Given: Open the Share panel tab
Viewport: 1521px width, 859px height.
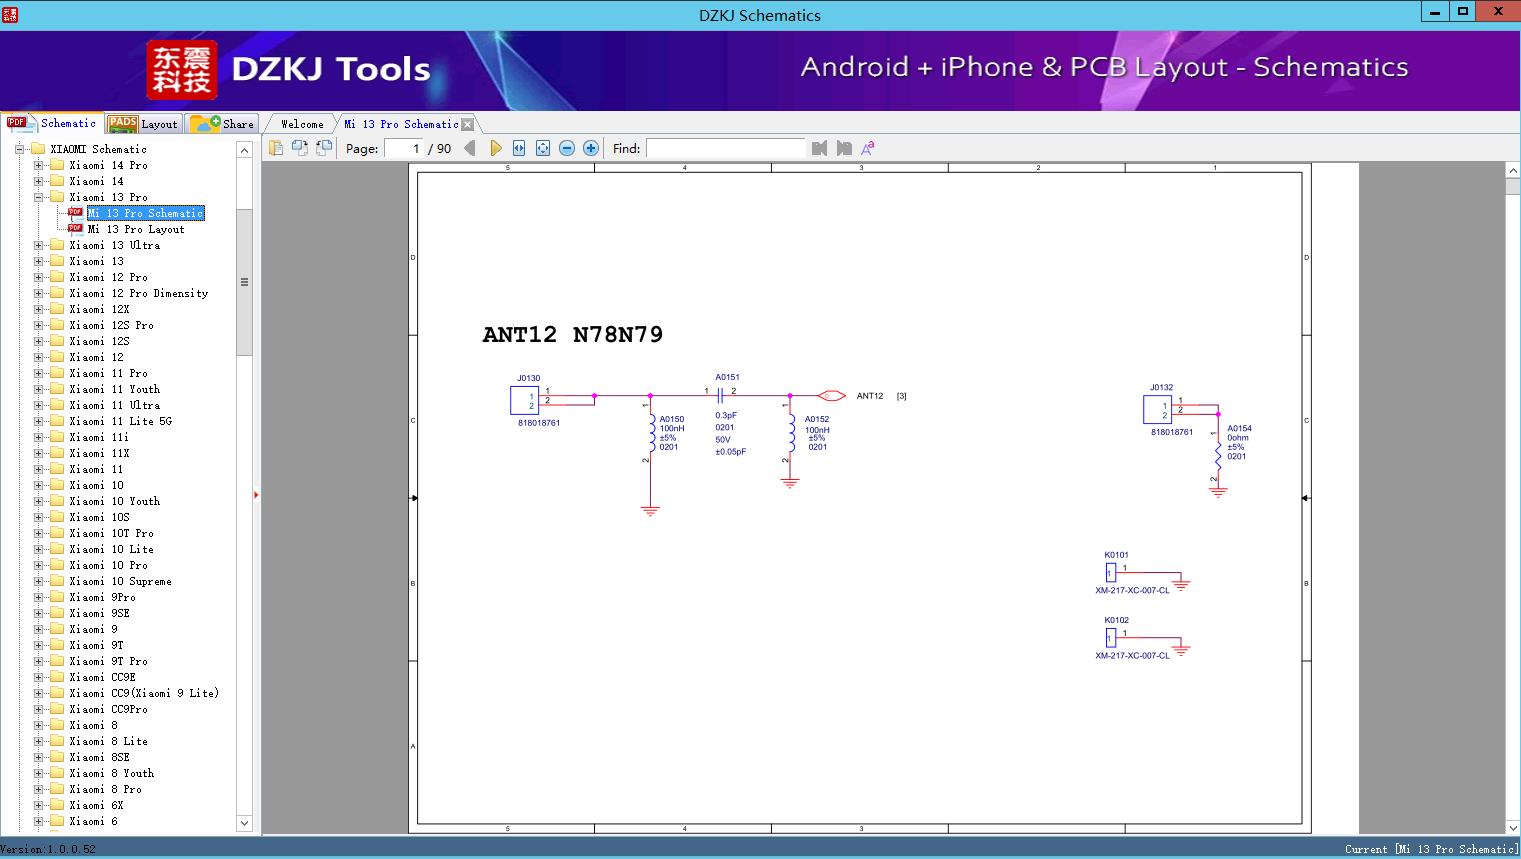Looking at the screenshot, I should (x=222, y=124).
